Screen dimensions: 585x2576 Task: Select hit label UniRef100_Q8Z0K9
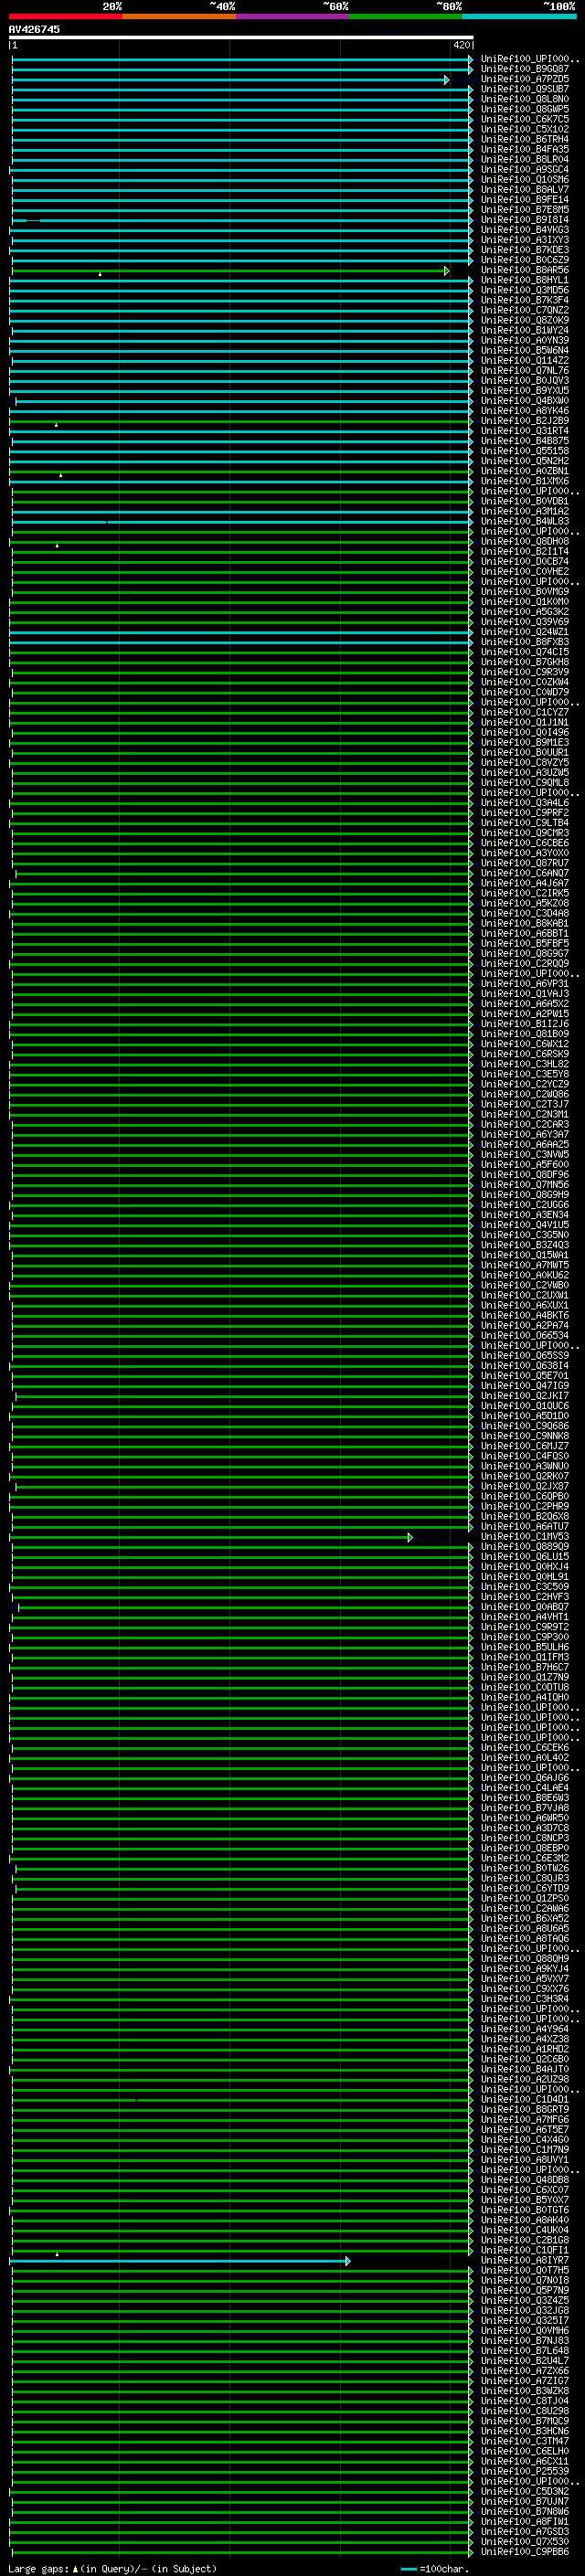tap(525, 320)
